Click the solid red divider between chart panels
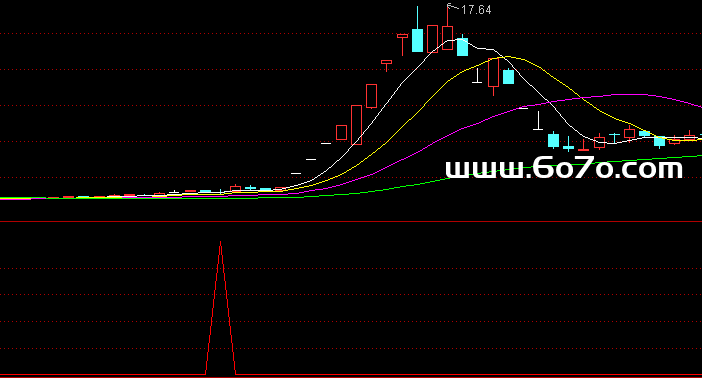The height and width of the screenshot is (378, 702). [x=351, y=221]
